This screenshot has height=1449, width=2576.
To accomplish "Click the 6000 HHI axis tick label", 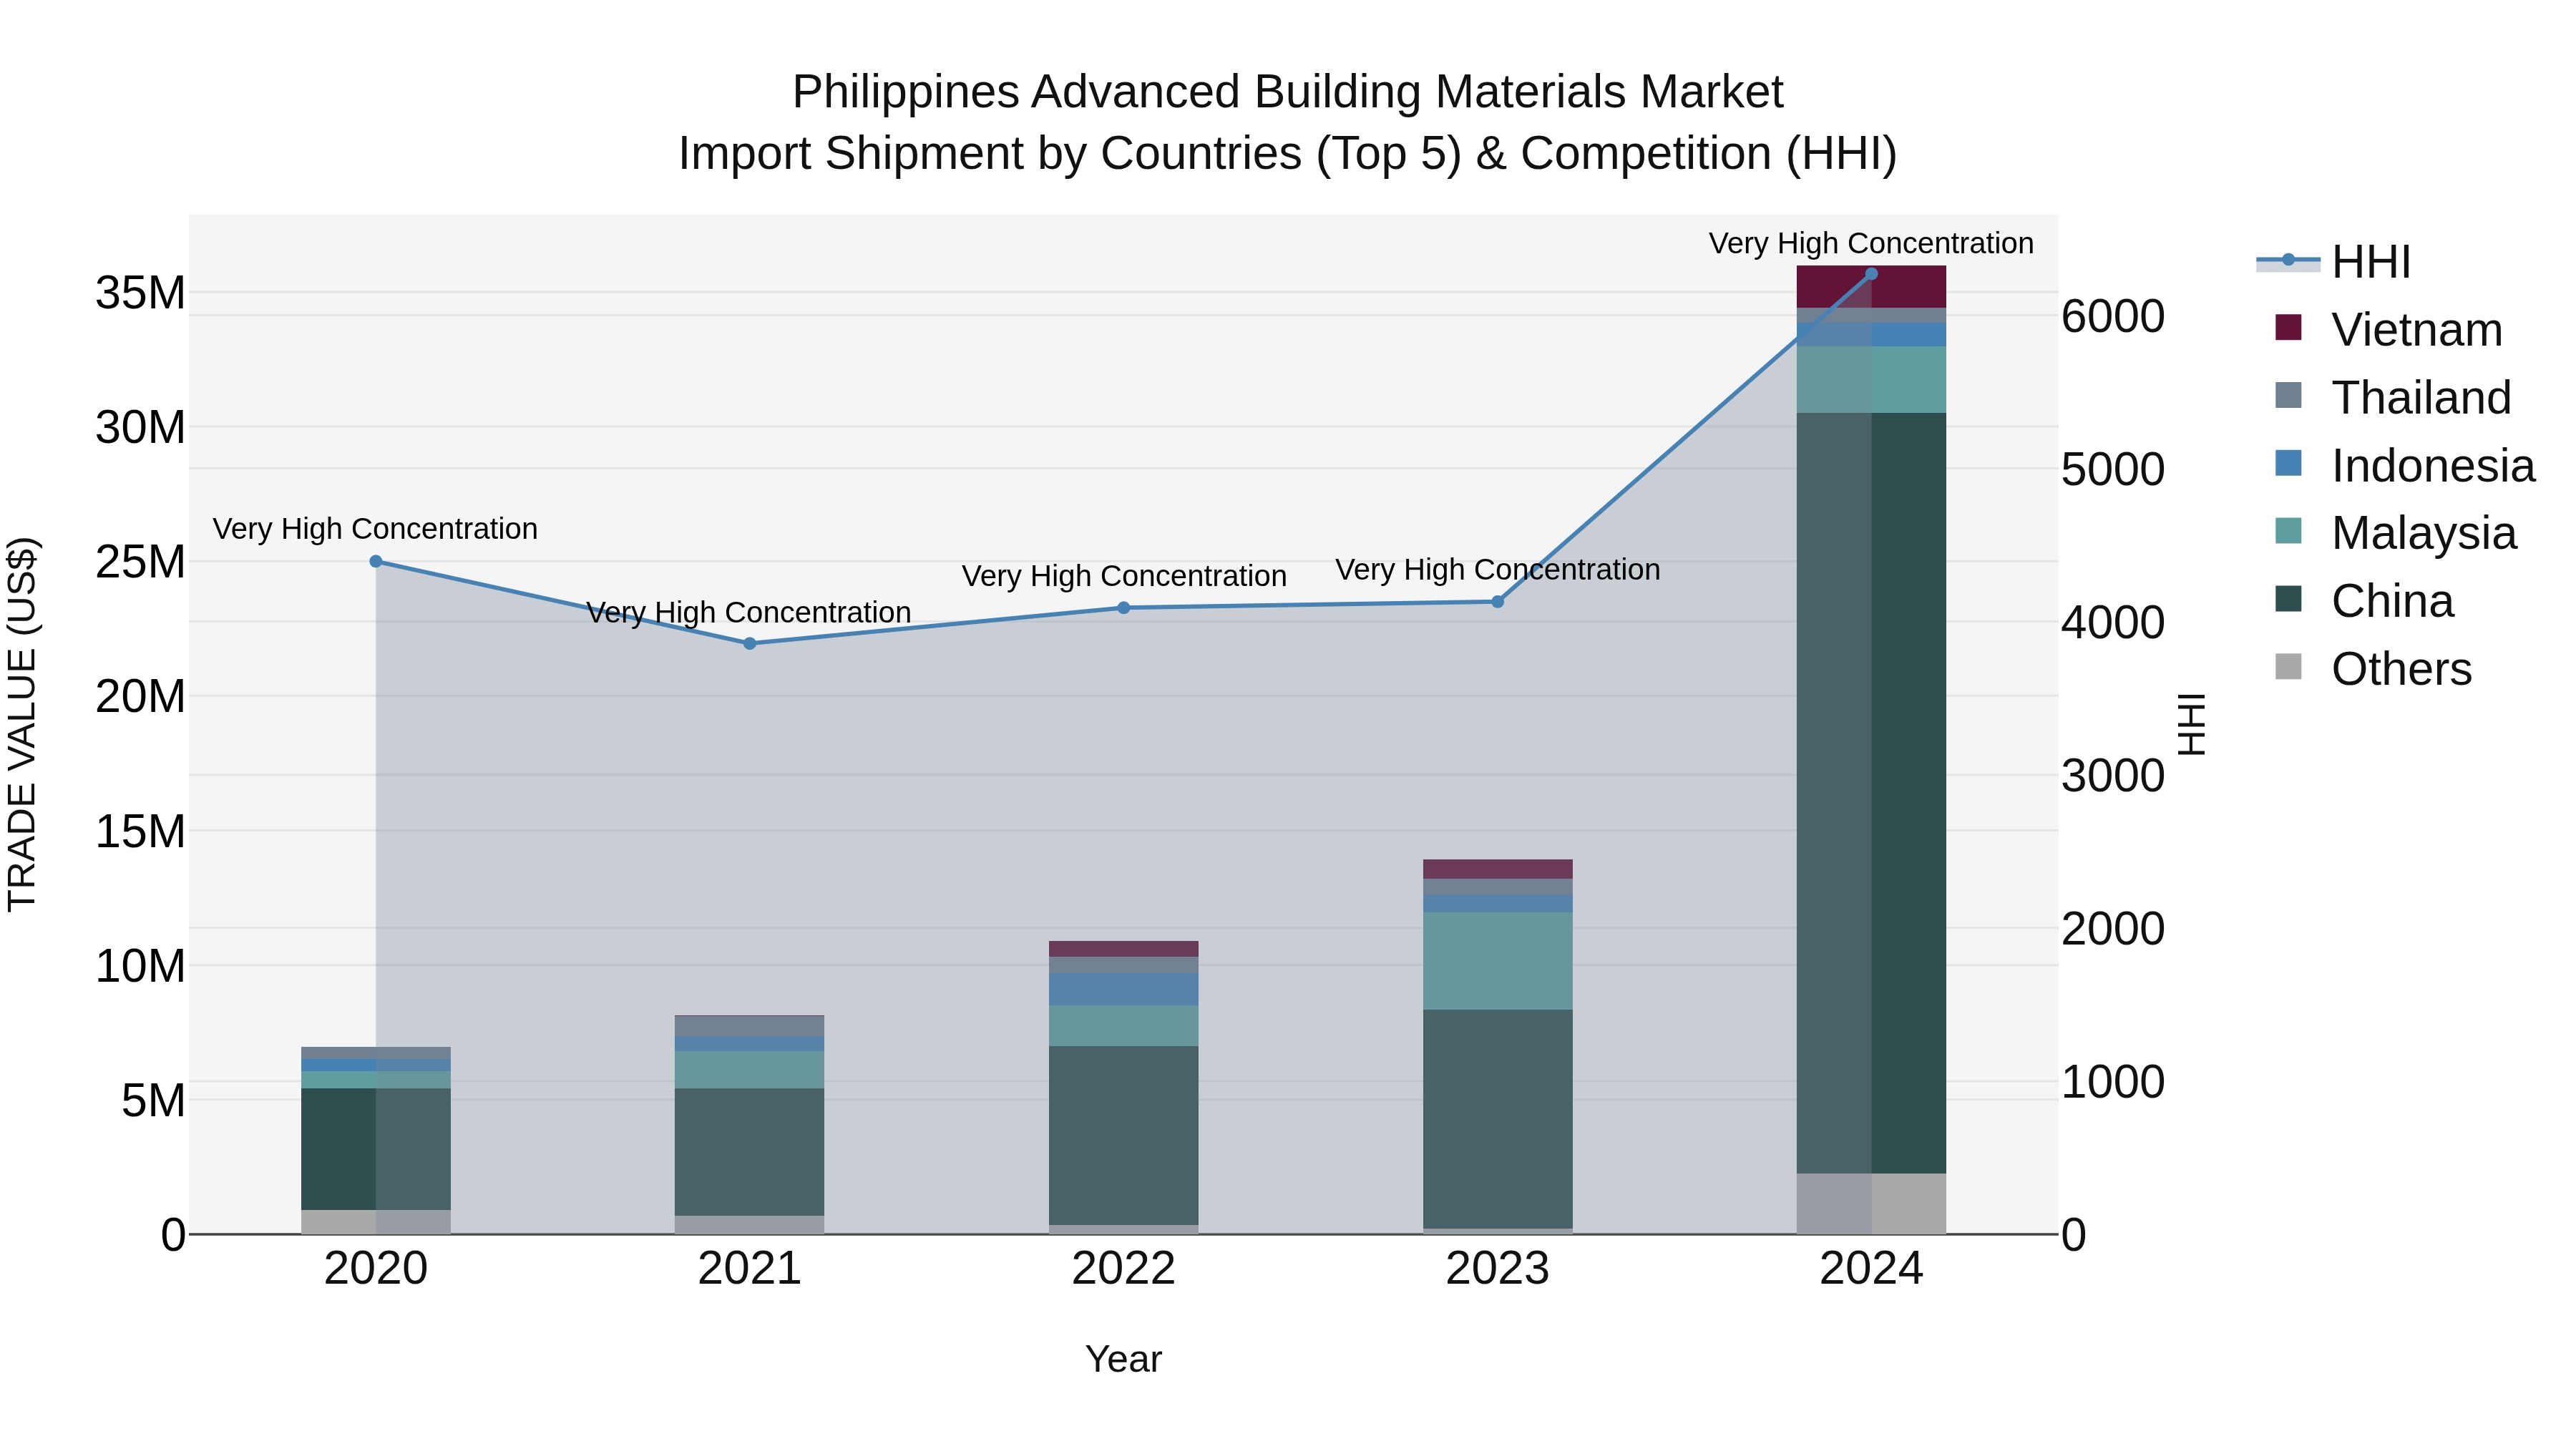I will coord(2113,316).
